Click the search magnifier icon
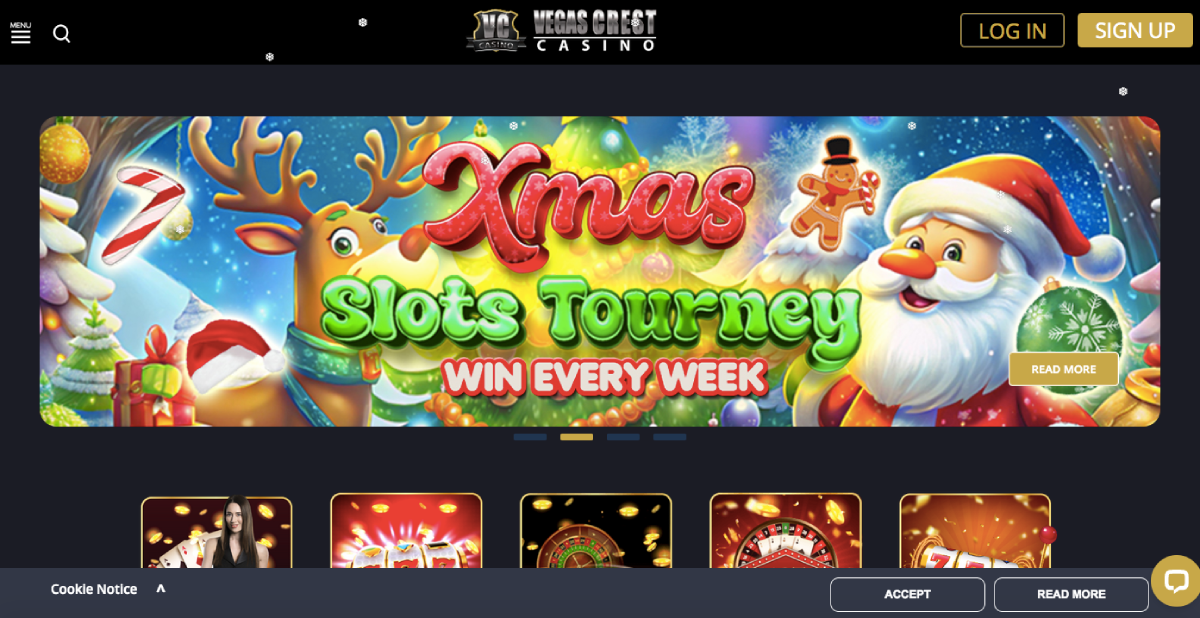1200x618 pixels. 62,34
